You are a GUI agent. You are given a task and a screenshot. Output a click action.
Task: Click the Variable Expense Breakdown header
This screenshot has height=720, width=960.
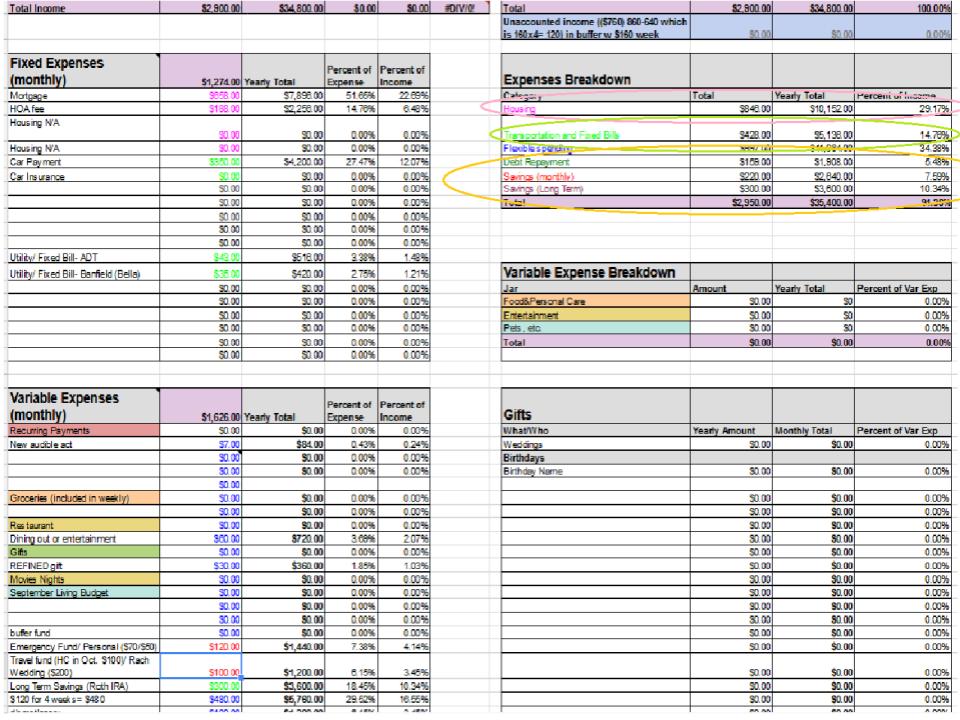coord(595,272)
